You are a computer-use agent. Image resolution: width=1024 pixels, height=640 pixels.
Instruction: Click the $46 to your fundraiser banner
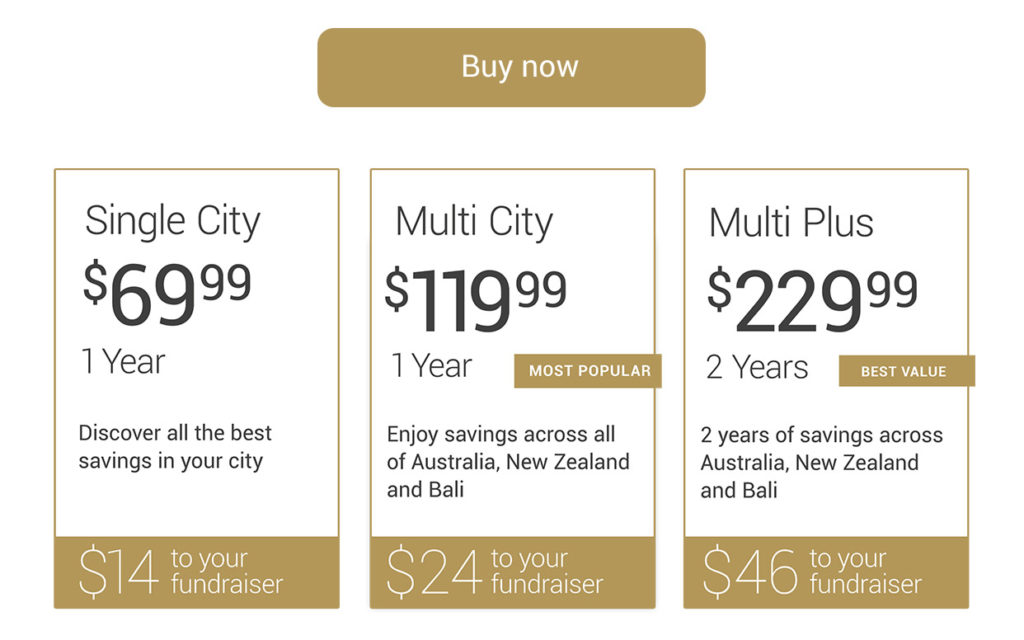(826, 573)
